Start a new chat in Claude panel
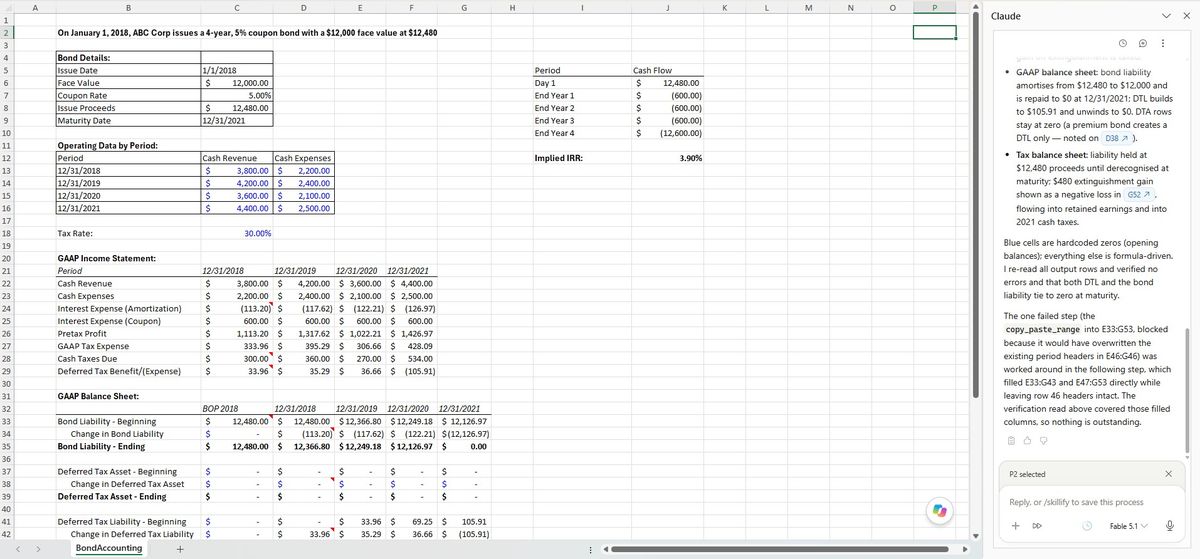The width and height of the screenshot is (1200, 559). [x=1143, y=44]
